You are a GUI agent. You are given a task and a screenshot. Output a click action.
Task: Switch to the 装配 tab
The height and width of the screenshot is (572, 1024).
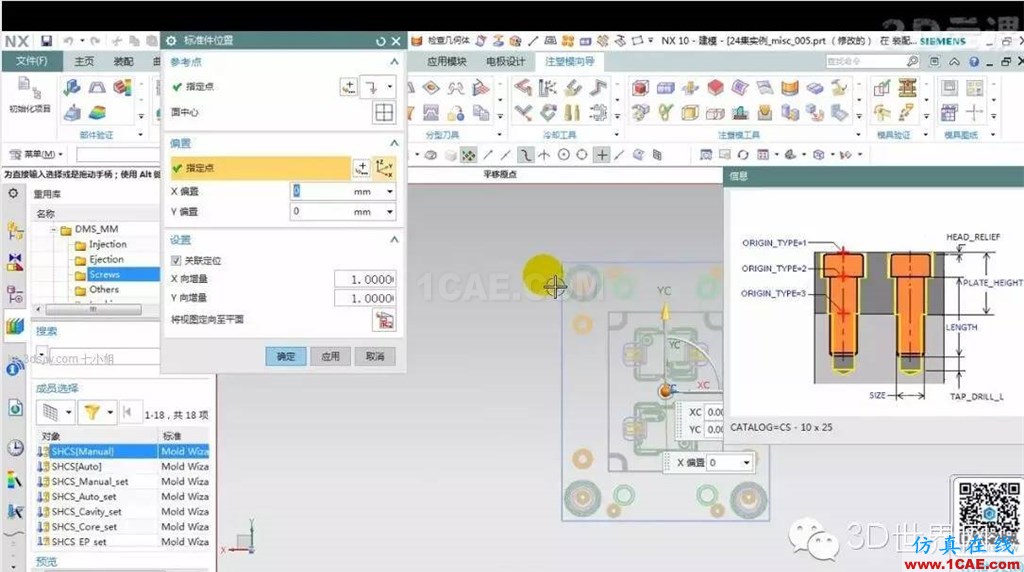[123, 61]
